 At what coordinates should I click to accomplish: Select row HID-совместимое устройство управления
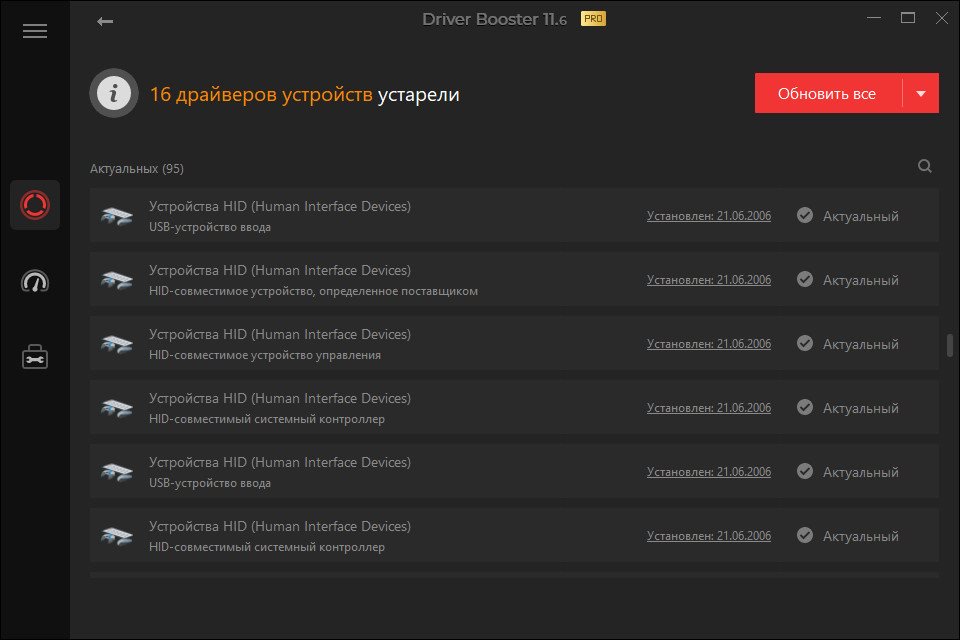pyautogui.click(x=514, y=344)
